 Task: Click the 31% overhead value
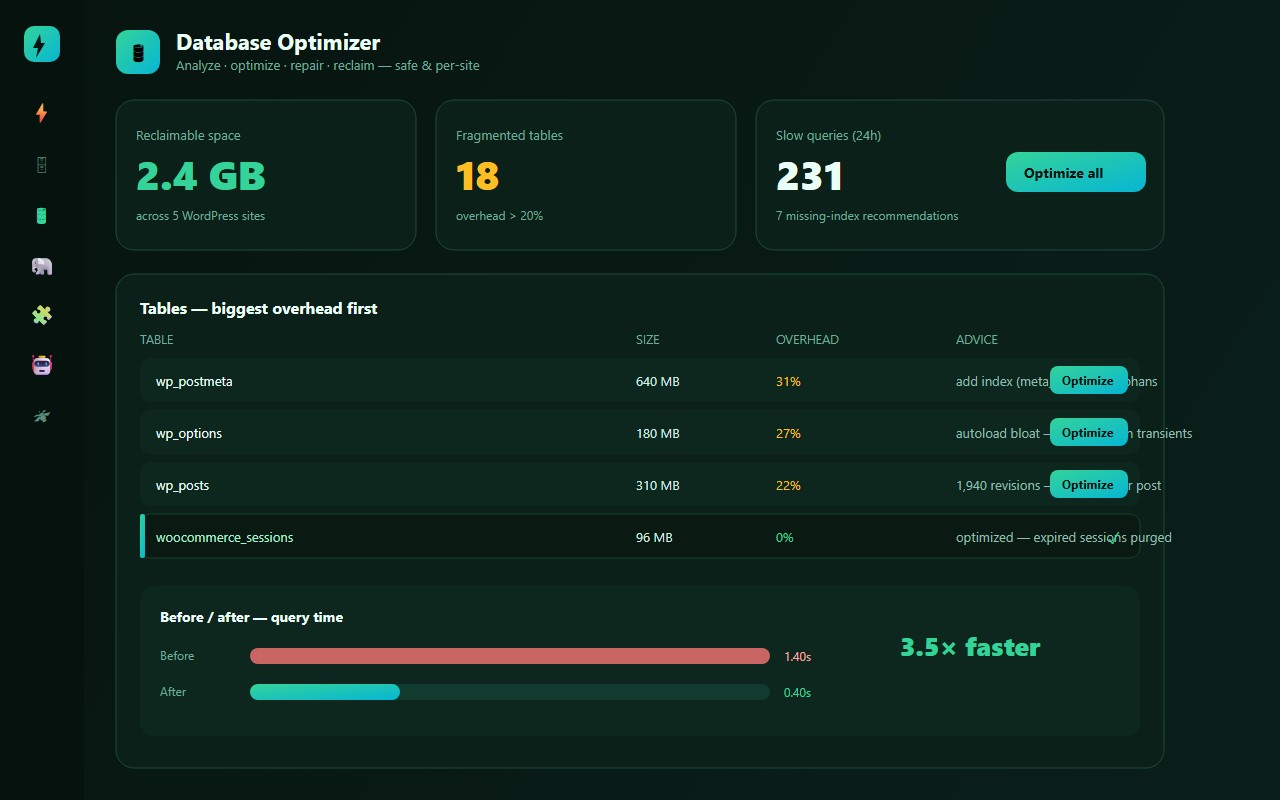click(x=788, y=381)
